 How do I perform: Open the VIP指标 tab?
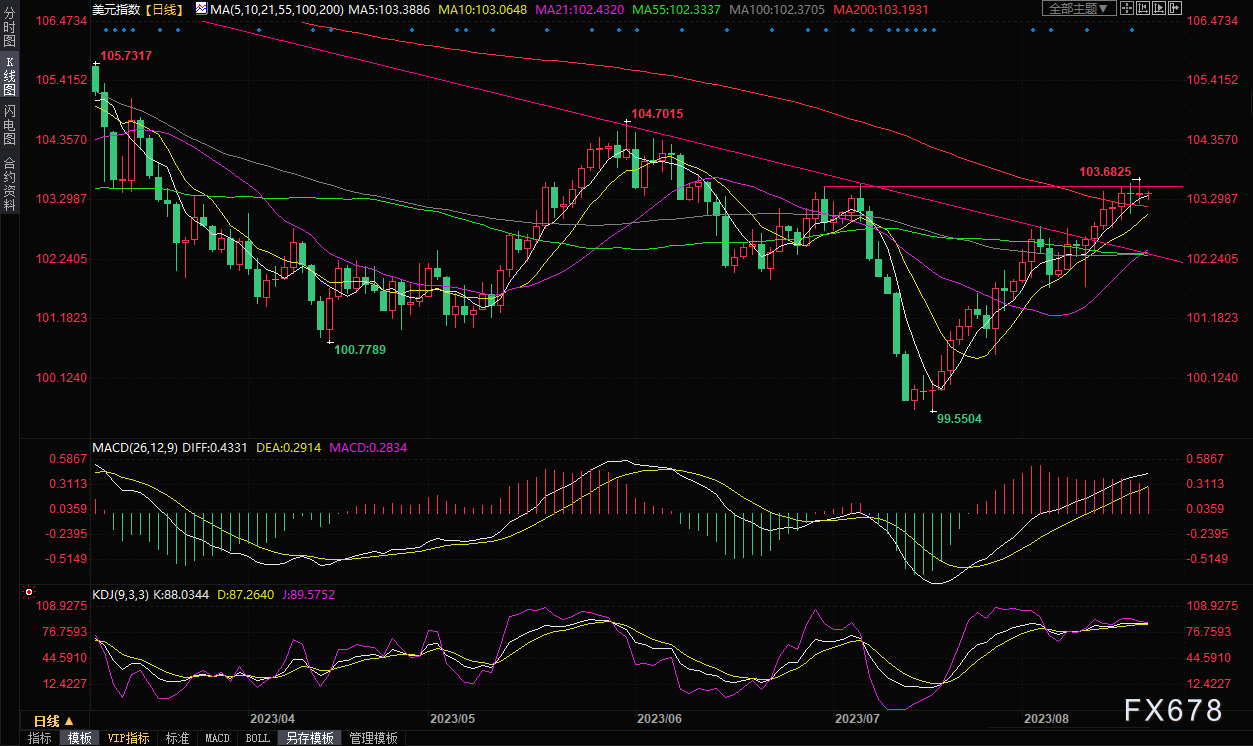[128, 738]
